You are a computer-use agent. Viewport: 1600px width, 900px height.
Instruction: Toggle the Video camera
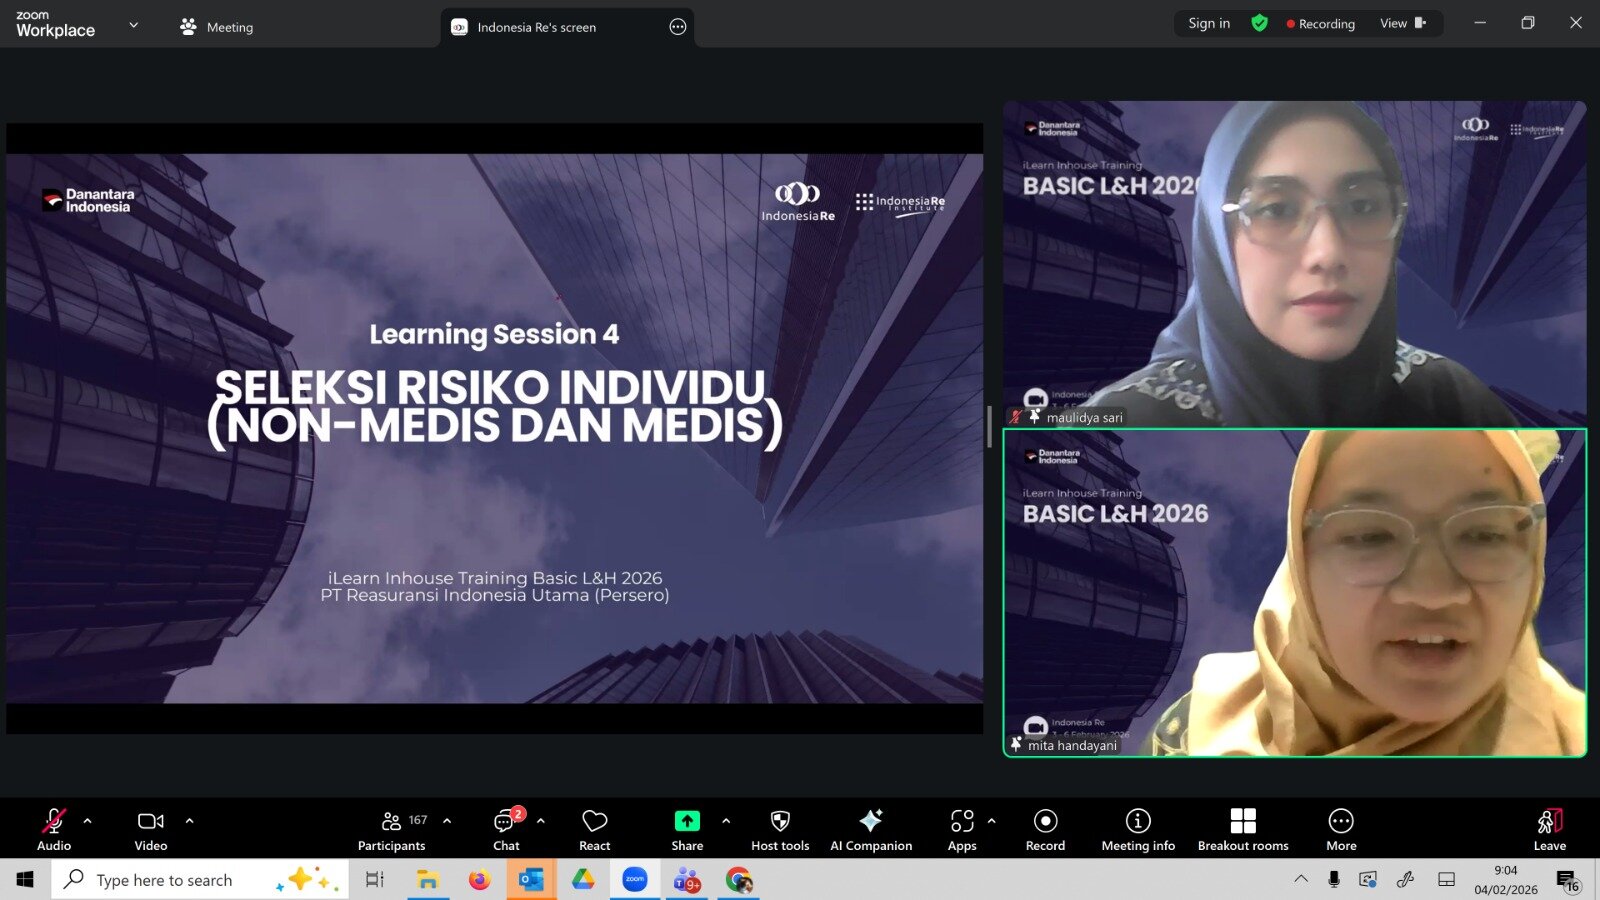151,829
